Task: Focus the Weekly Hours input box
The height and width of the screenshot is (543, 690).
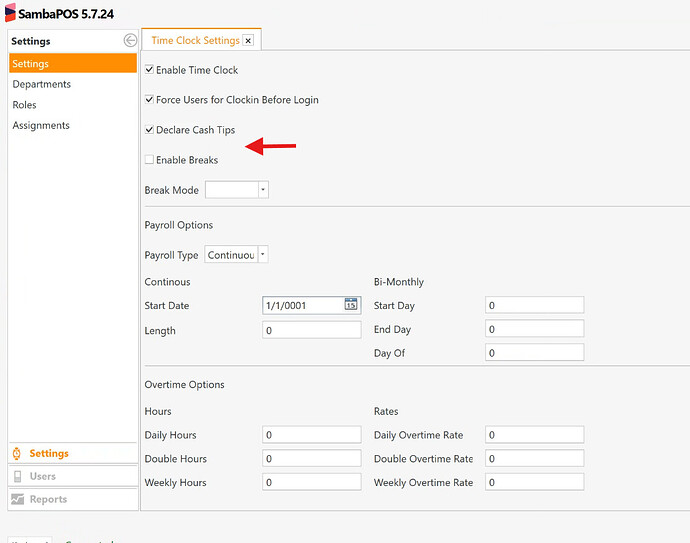Action: pyautogui.click(x=311, y=482)
